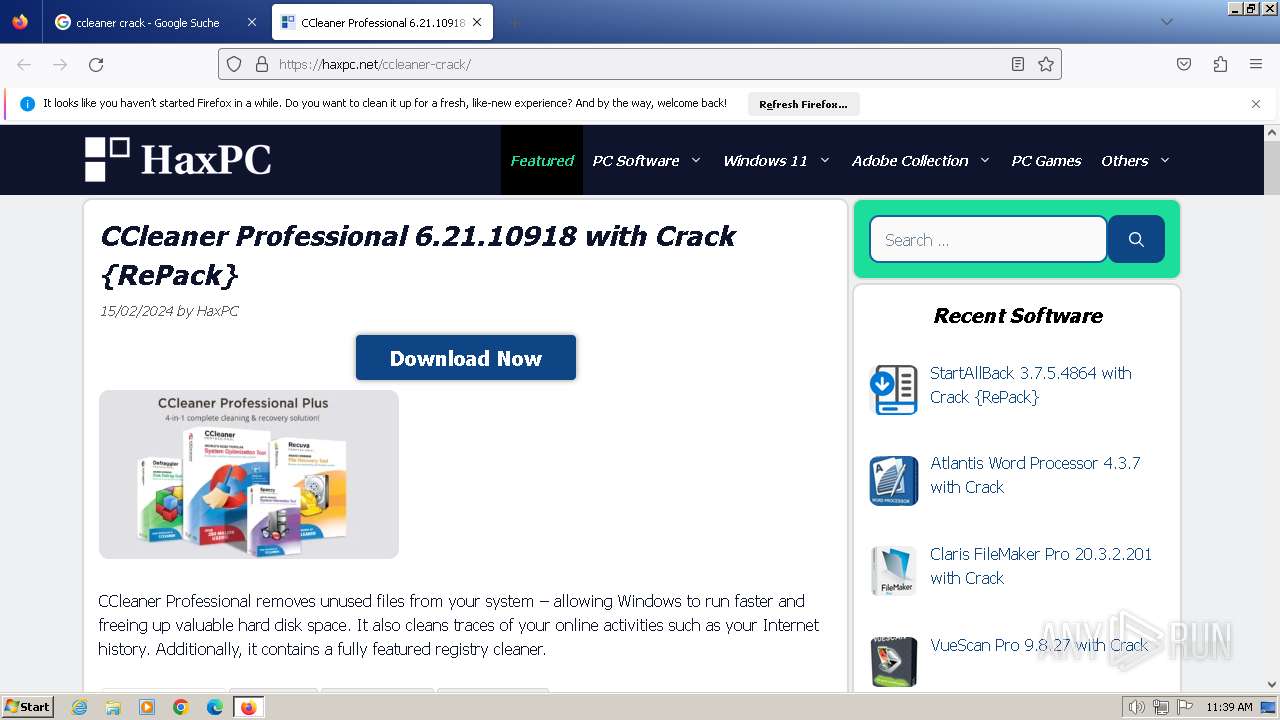Click the Firefox taskbar button
This screenshot has height=720, width=1280.
tap(248, 707)
